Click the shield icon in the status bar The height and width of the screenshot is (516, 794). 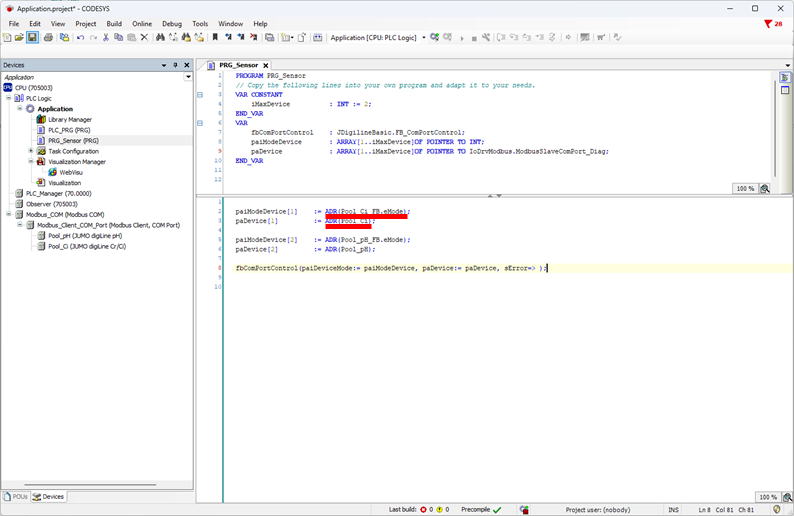(777, 509)
